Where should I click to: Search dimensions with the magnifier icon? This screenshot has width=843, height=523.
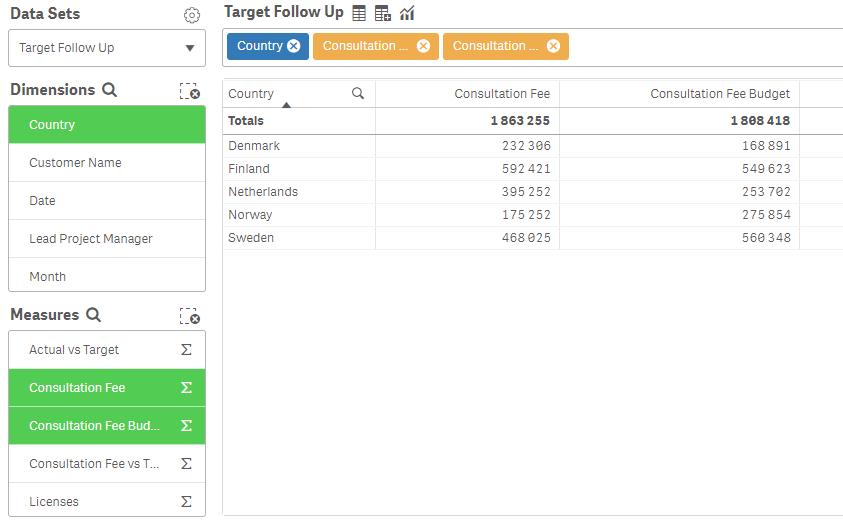[110, 90]
